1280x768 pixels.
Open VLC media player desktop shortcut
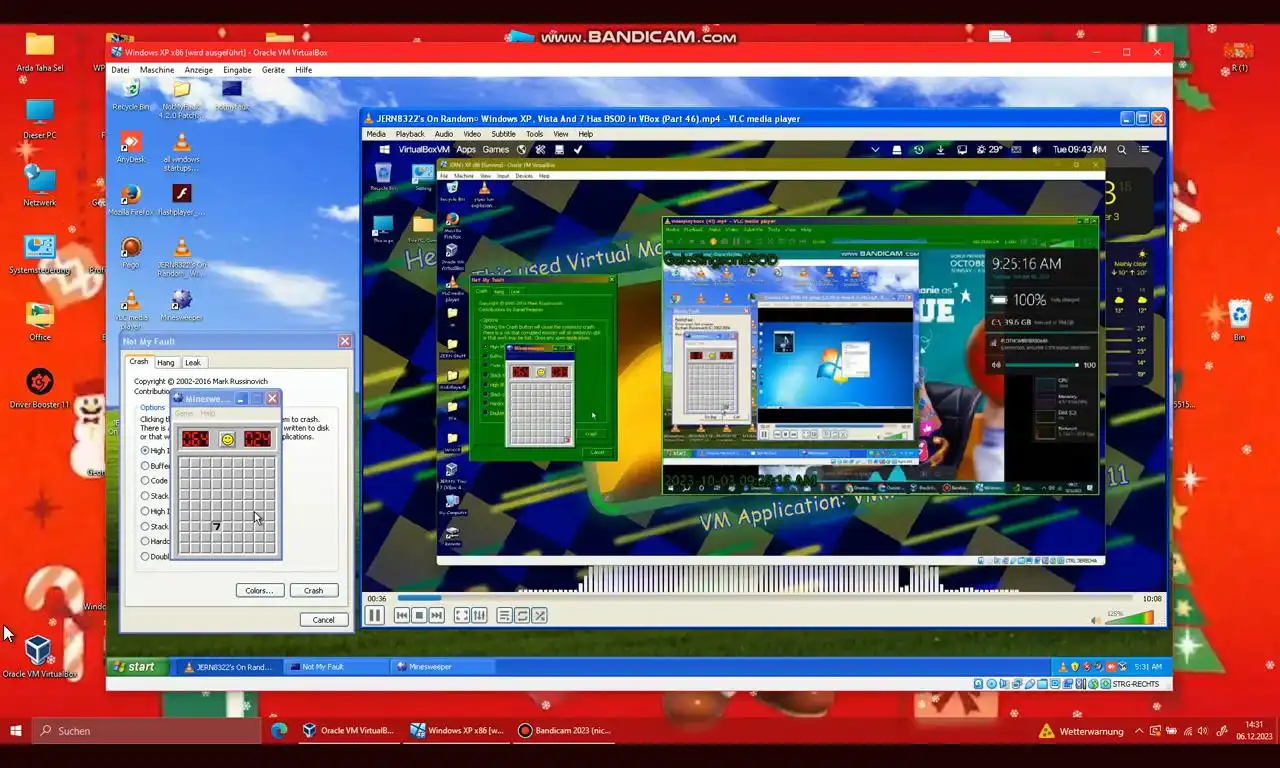(131, 309)
